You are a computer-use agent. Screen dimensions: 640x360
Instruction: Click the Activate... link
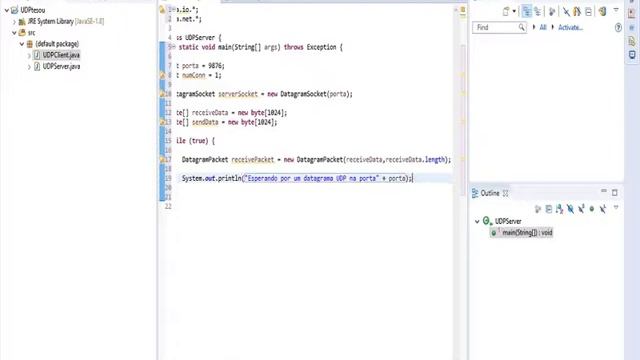[570, 27]
